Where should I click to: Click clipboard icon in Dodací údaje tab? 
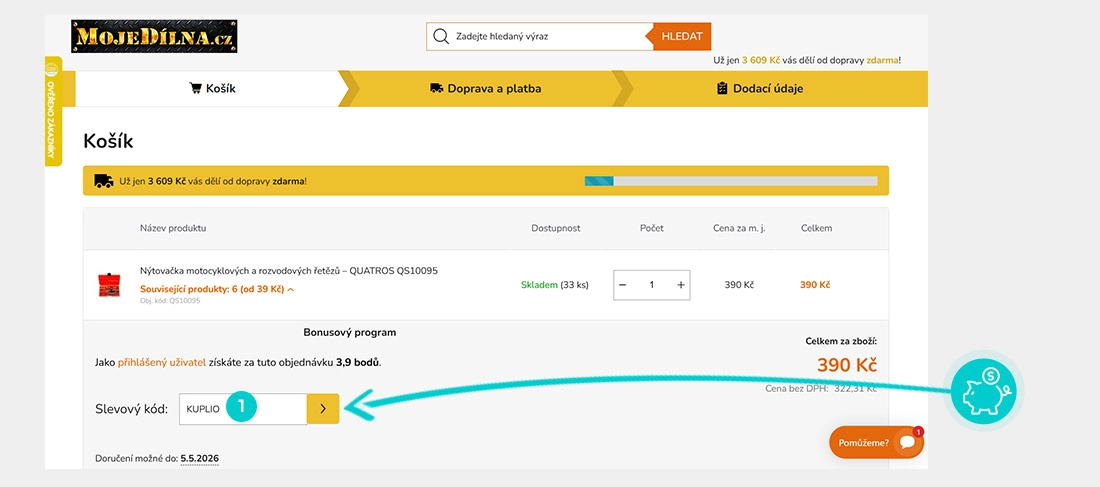tap(722, 88)
